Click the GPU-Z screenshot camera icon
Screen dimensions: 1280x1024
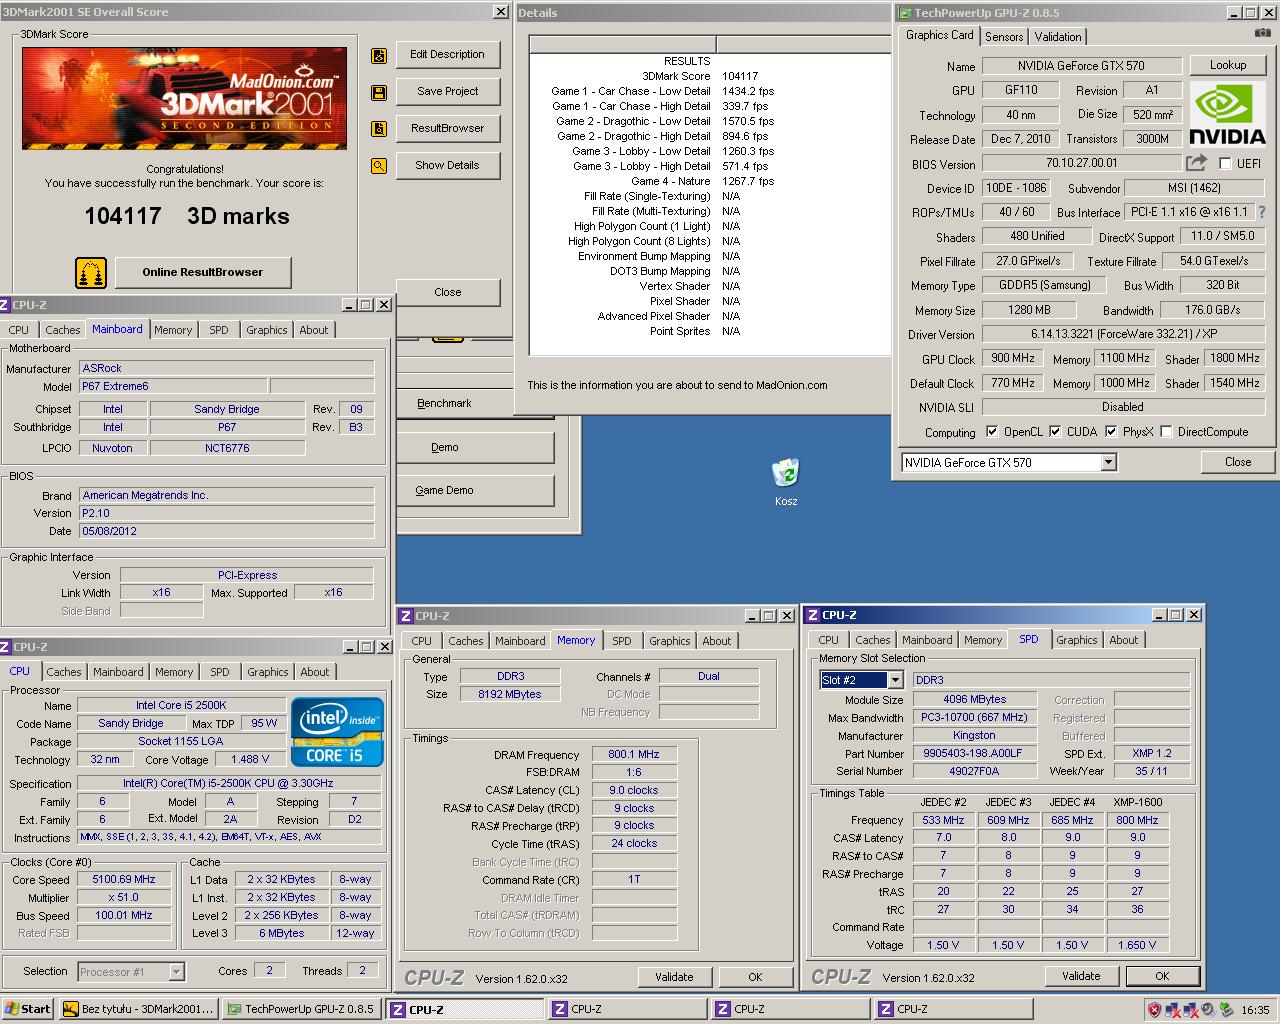click(x=1264, y=35)
